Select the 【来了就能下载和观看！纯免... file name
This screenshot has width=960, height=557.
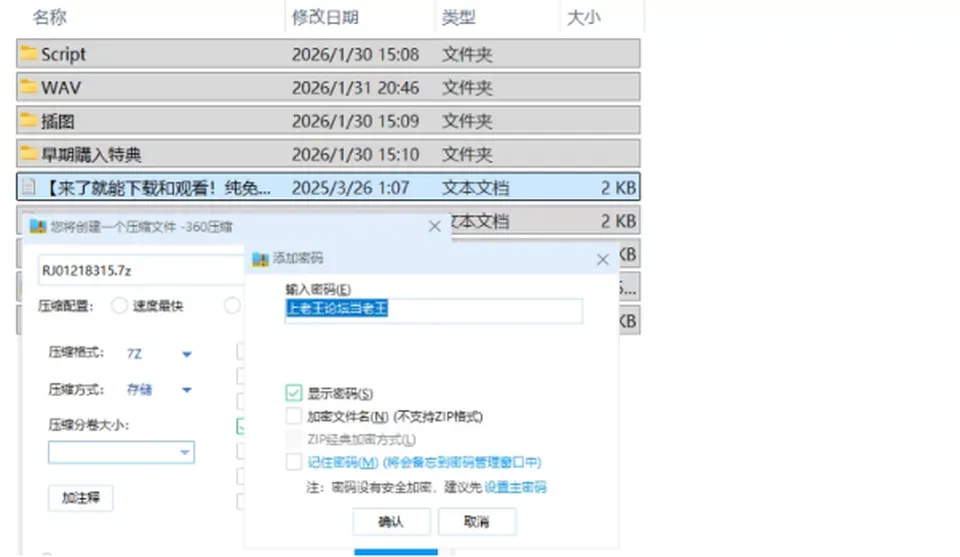[157, 188]
